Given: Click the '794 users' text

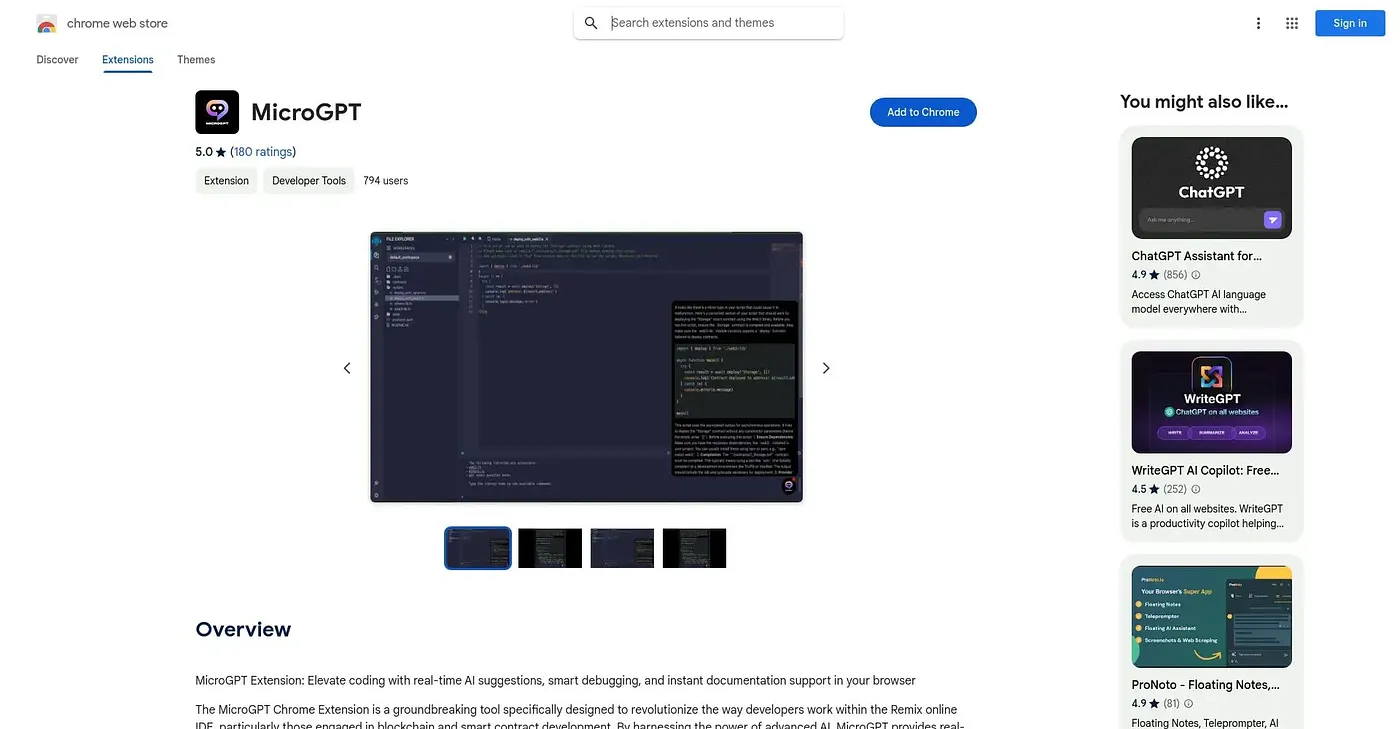Looking at the screenshot, I should click(x=386, y=181).
